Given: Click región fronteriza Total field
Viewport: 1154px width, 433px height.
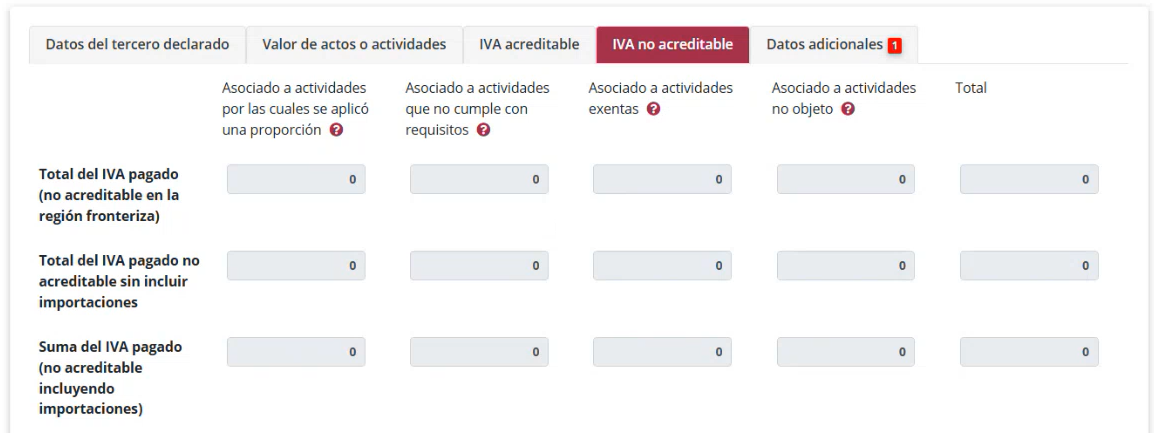Looking at the screenshot, I should (x=1029, y=180).
